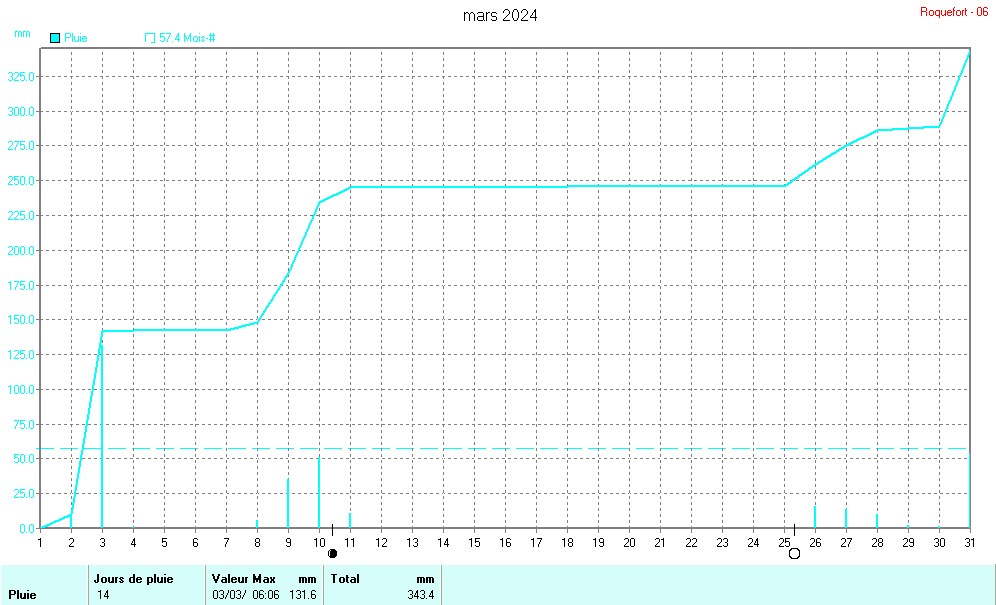Click the 'Valeur Max' header cell
The width and height of the screenshot is (996, 605).
click(243, 579)
